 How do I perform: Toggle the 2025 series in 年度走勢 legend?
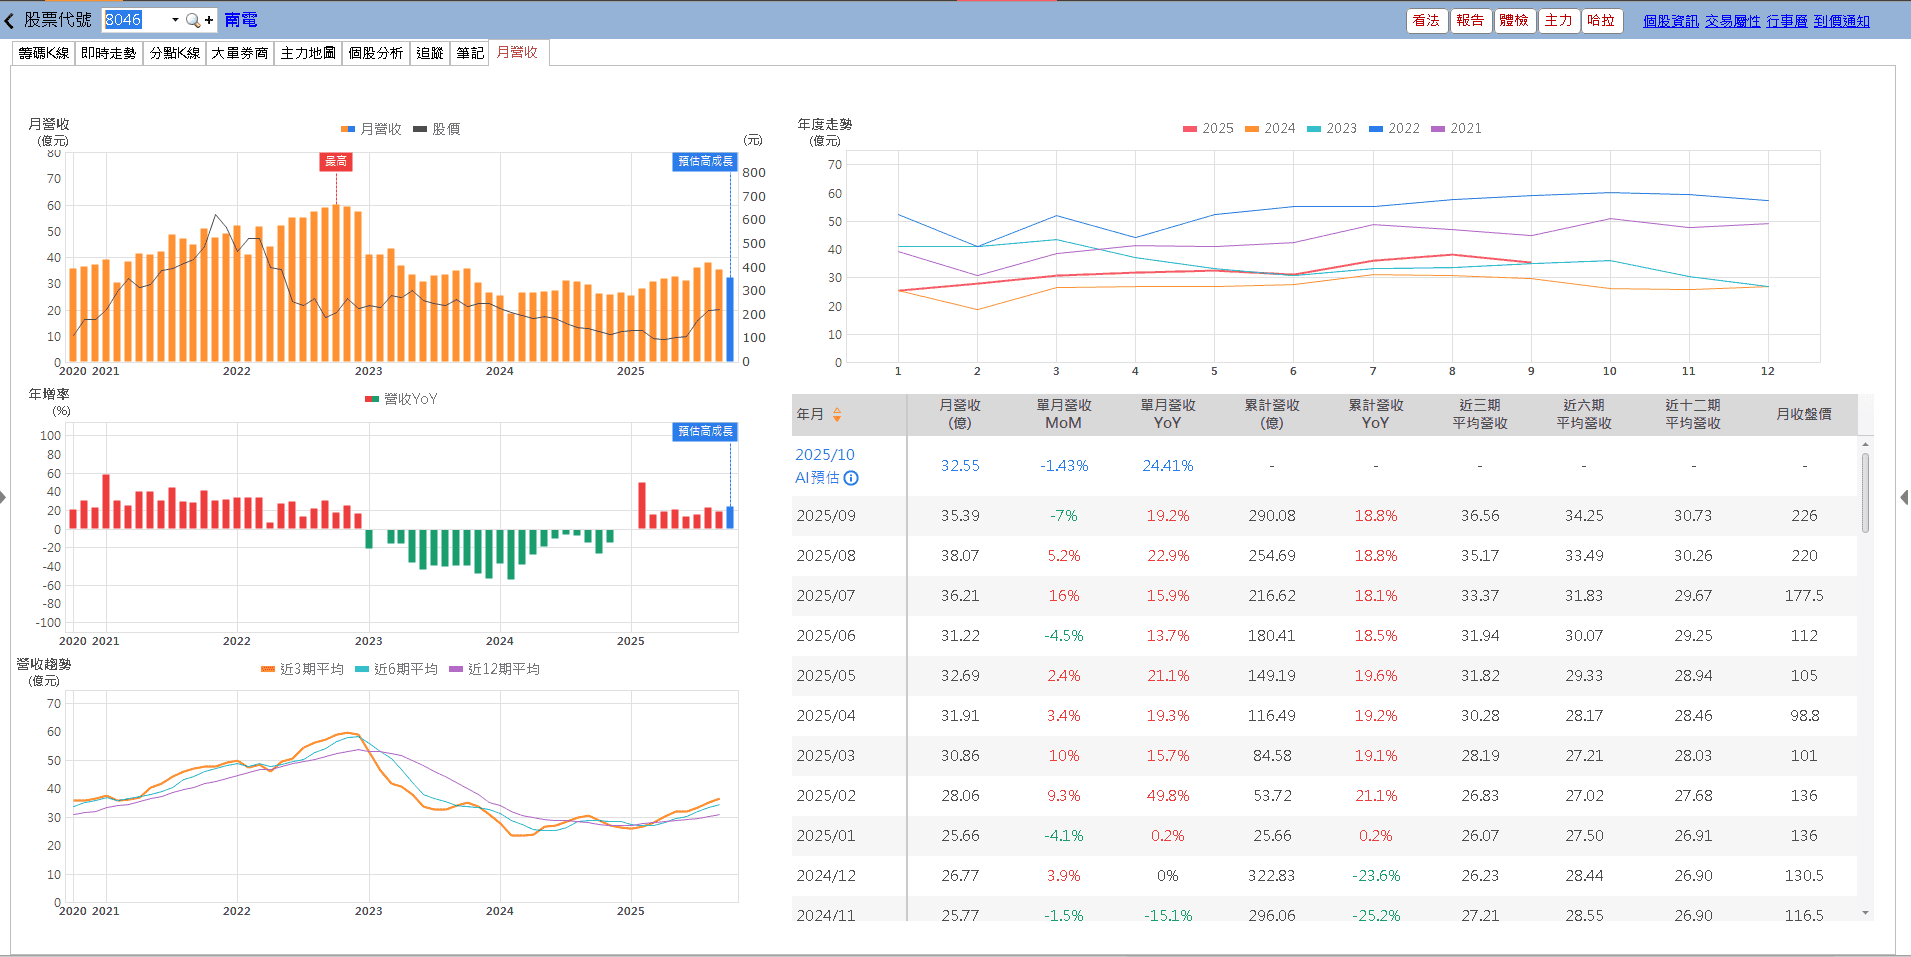[1208, 128]
